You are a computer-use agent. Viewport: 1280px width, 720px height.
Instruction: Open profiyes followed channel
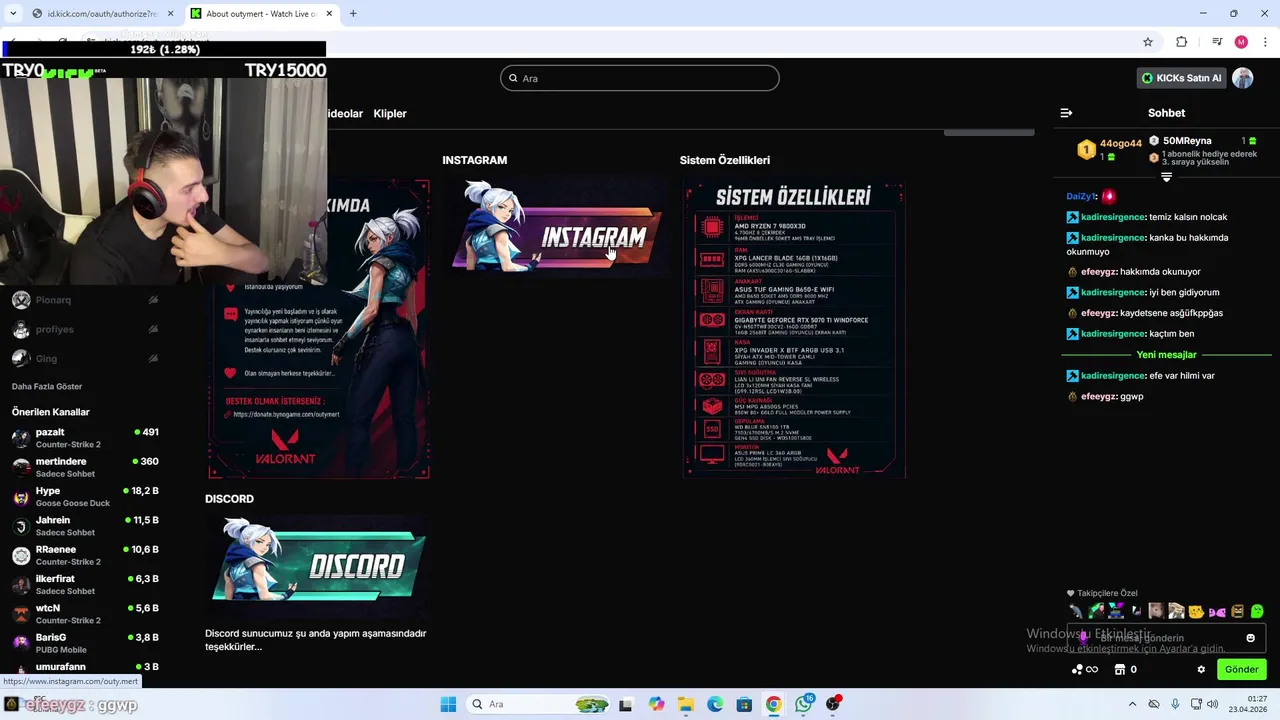pyautogui.click(x=86, y=329)
